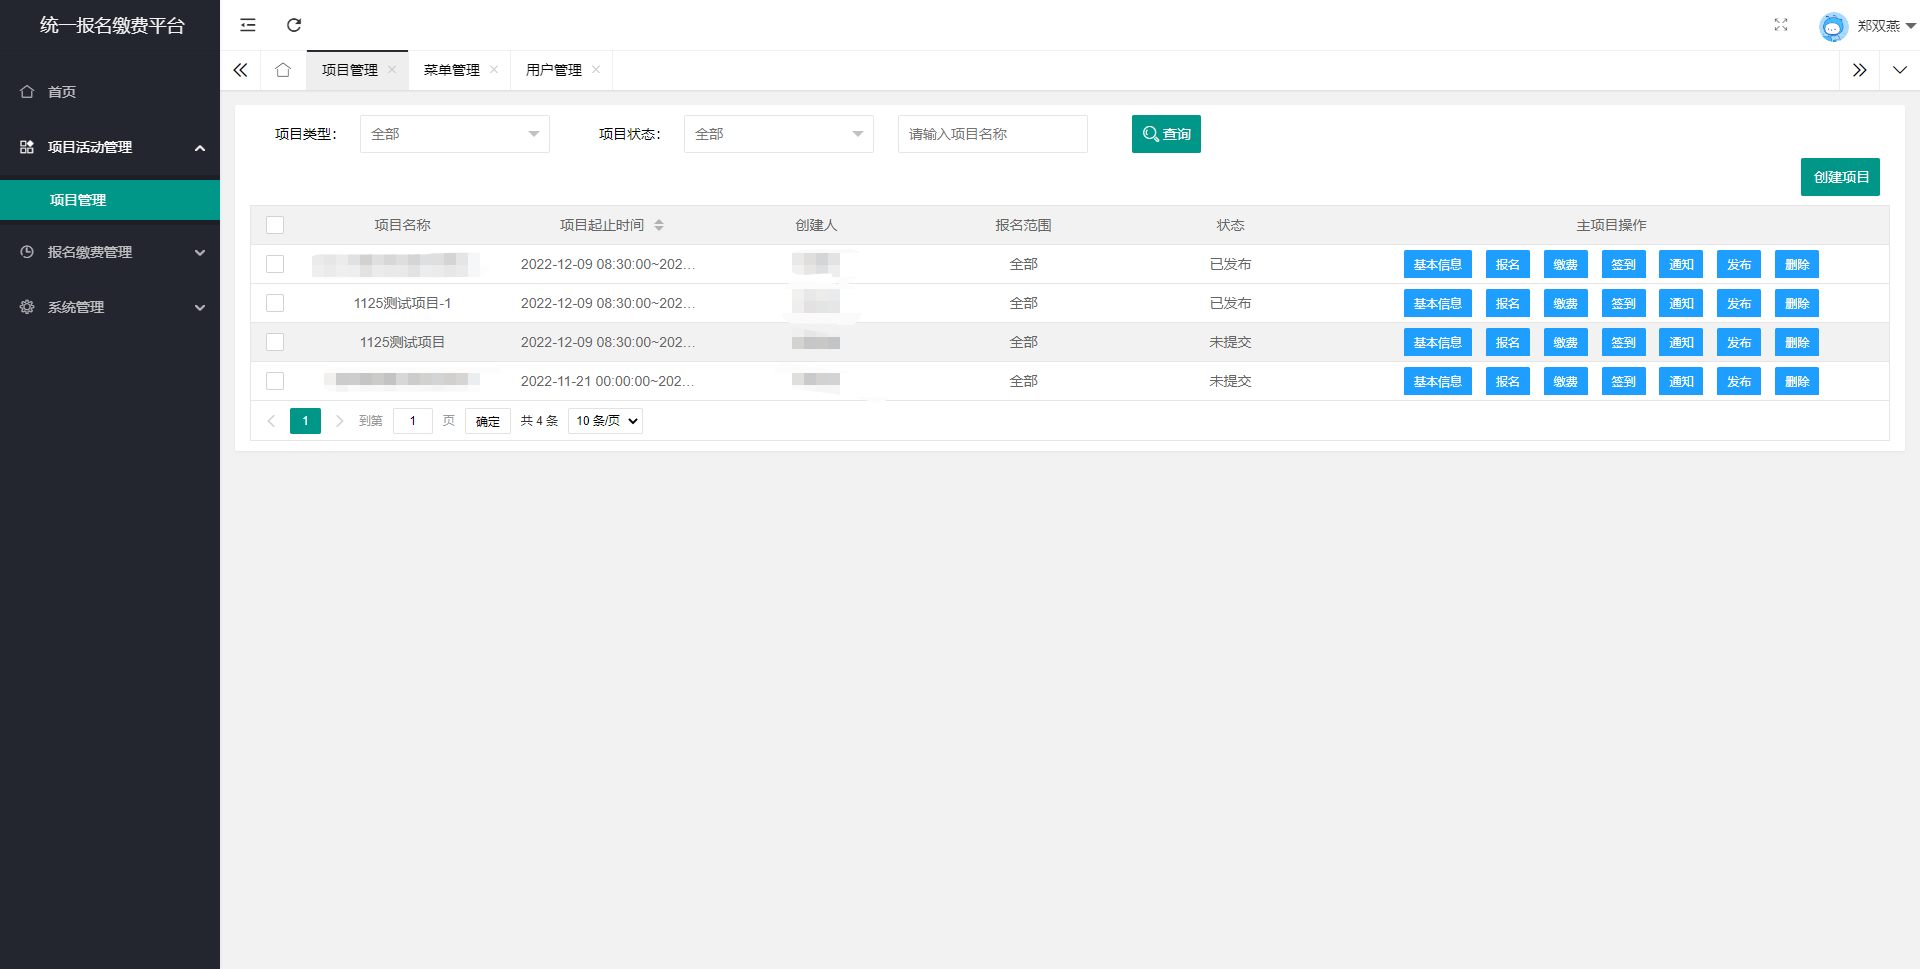Select 项目管理 in the sidebar submenu

[110, 200]
